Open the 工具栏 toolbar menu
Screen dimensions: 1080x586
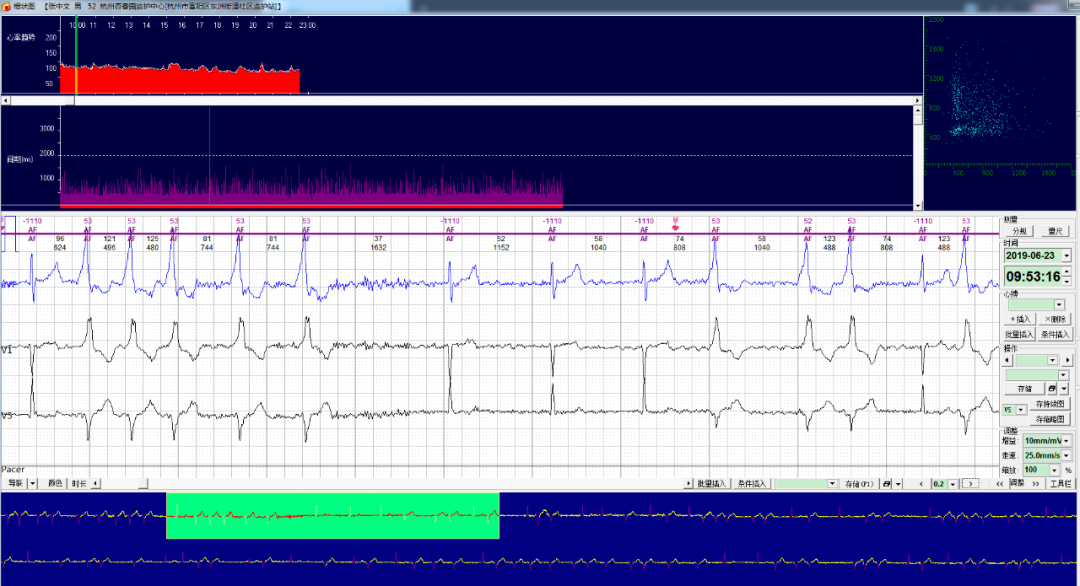coord(1059,483)
